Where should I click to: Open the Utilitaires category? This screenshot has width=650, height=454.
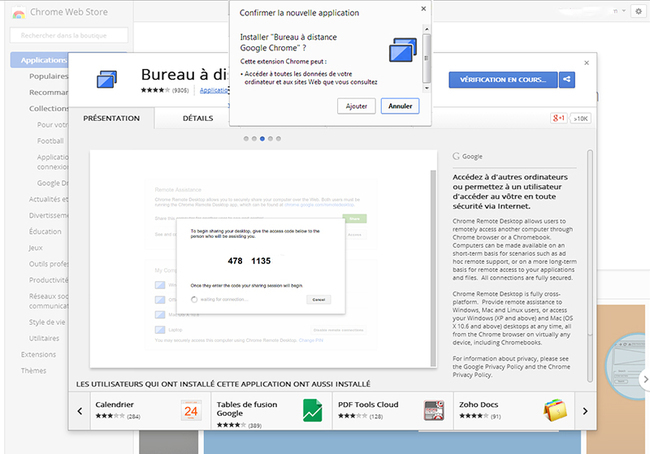pos(44,338)
